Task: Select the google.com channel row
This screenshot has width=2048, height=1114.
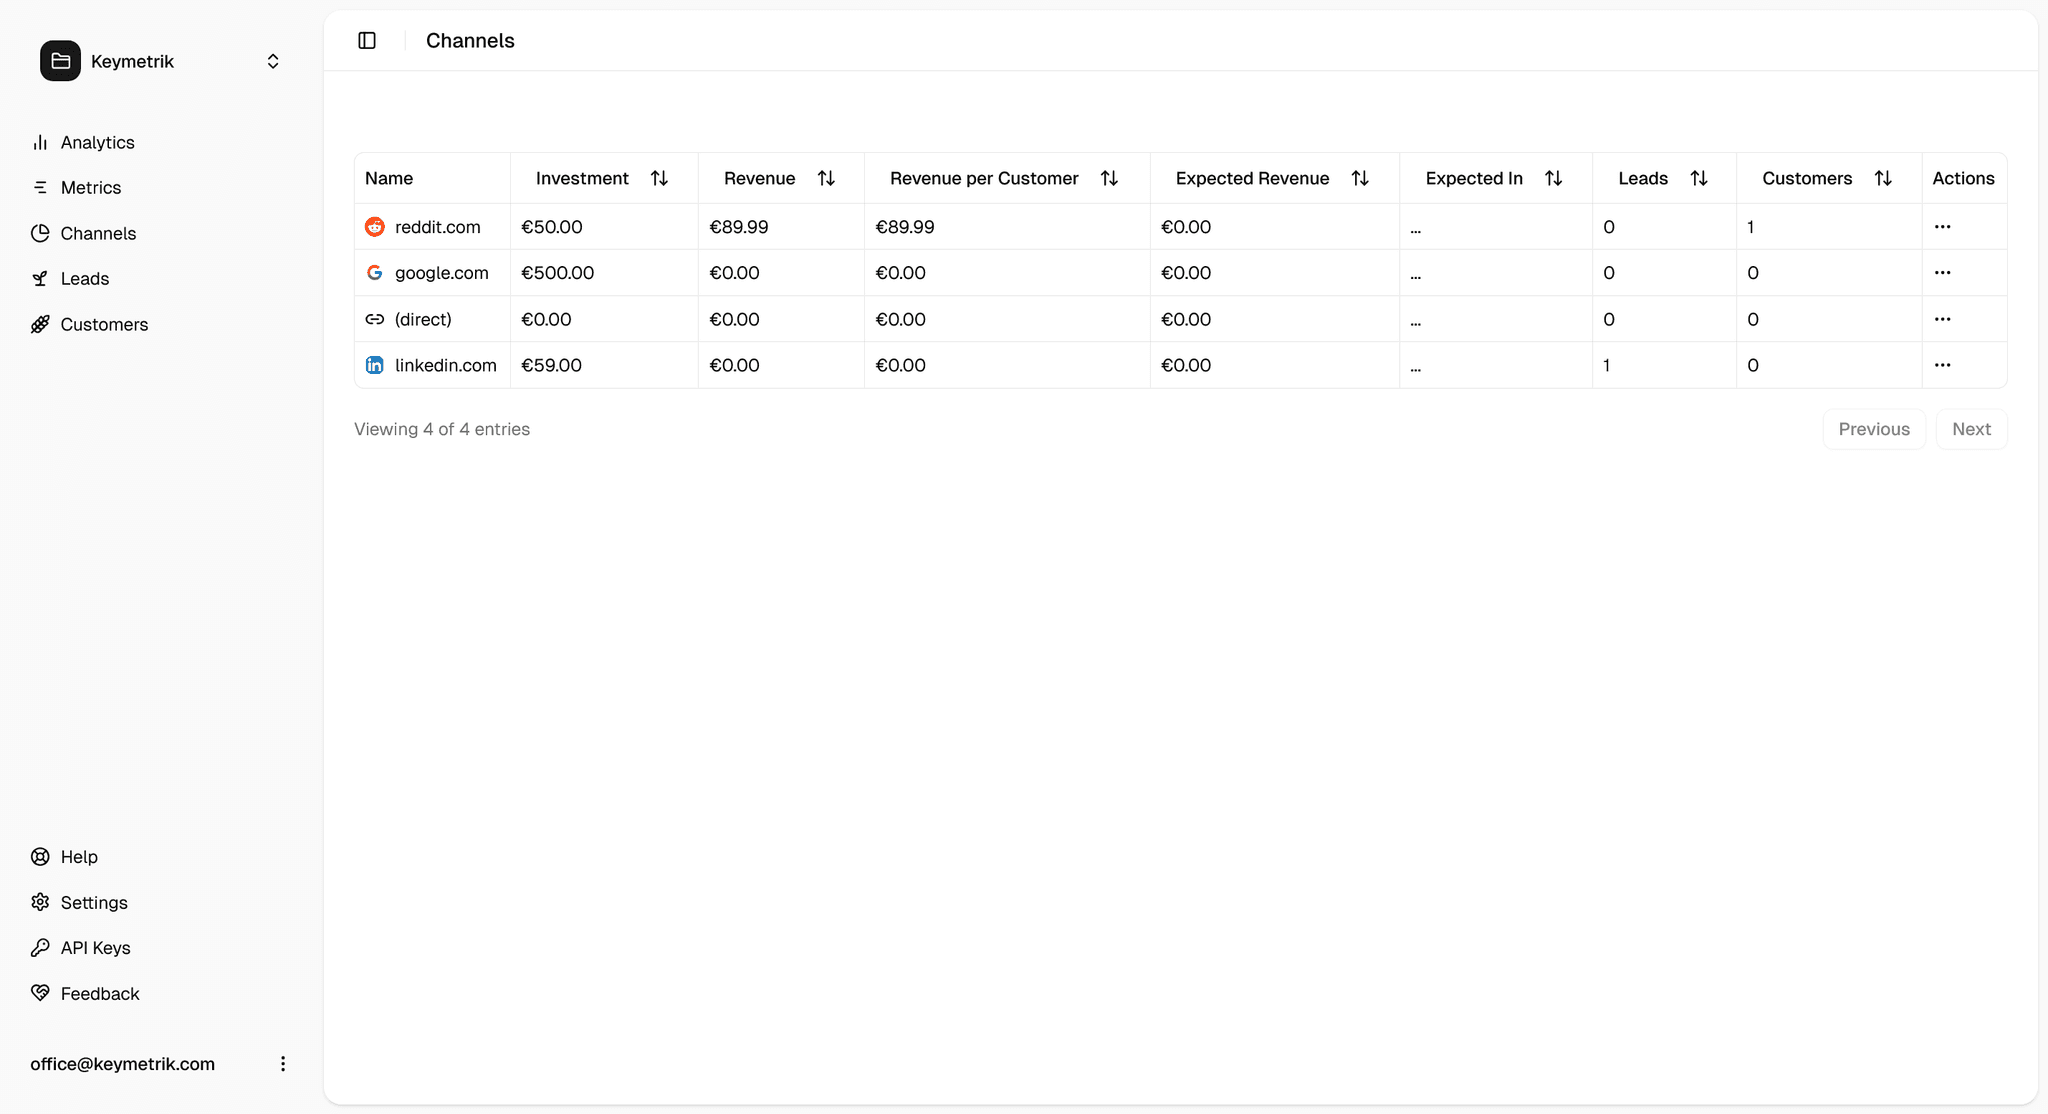Action: tap(441, 273)
